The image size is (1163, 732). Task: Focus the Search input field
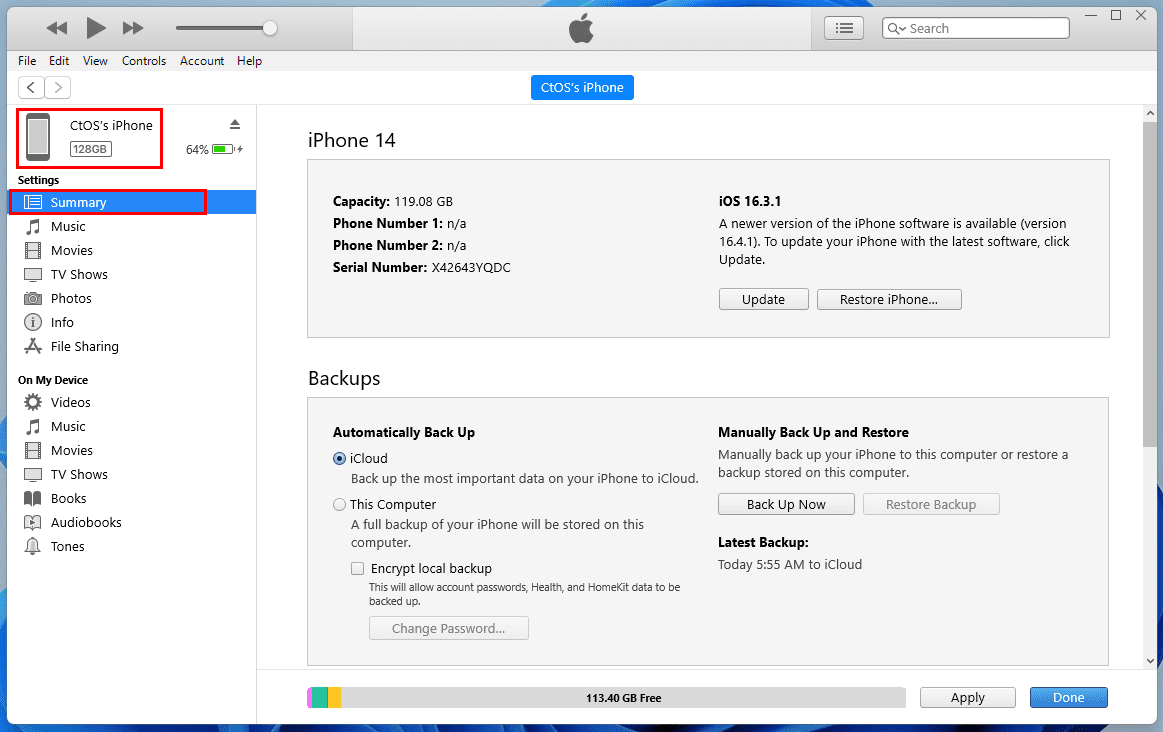976,28
